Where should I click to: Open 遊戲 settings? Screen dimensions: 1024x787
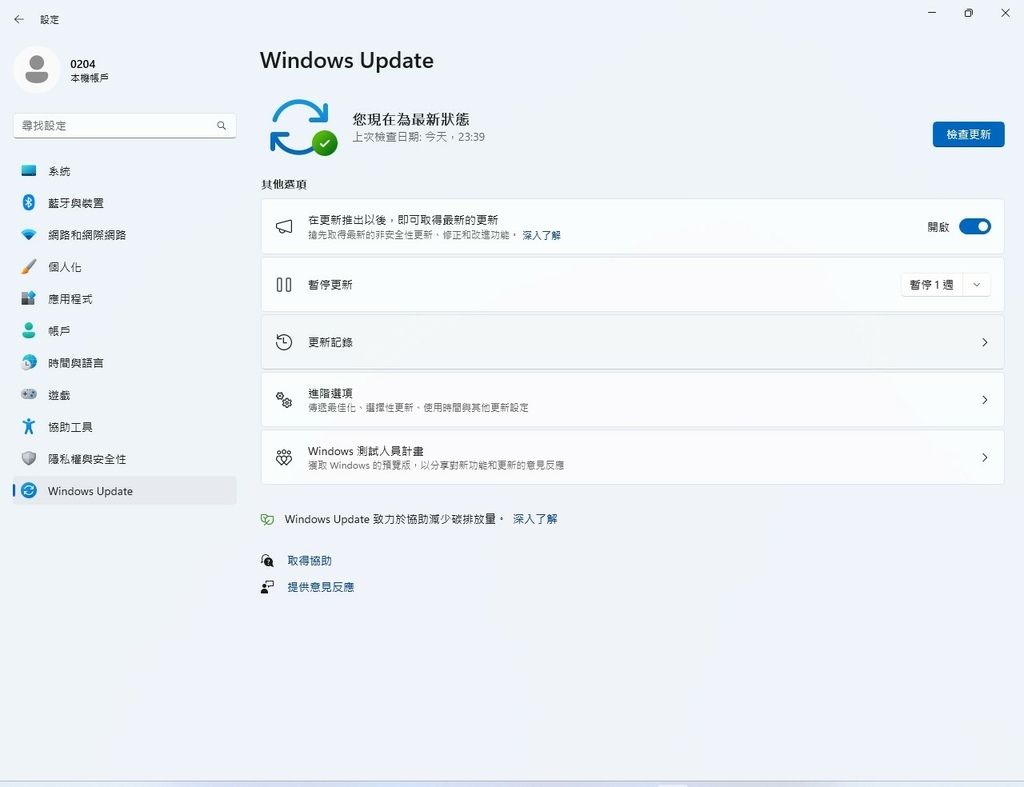tap(125, 394)
